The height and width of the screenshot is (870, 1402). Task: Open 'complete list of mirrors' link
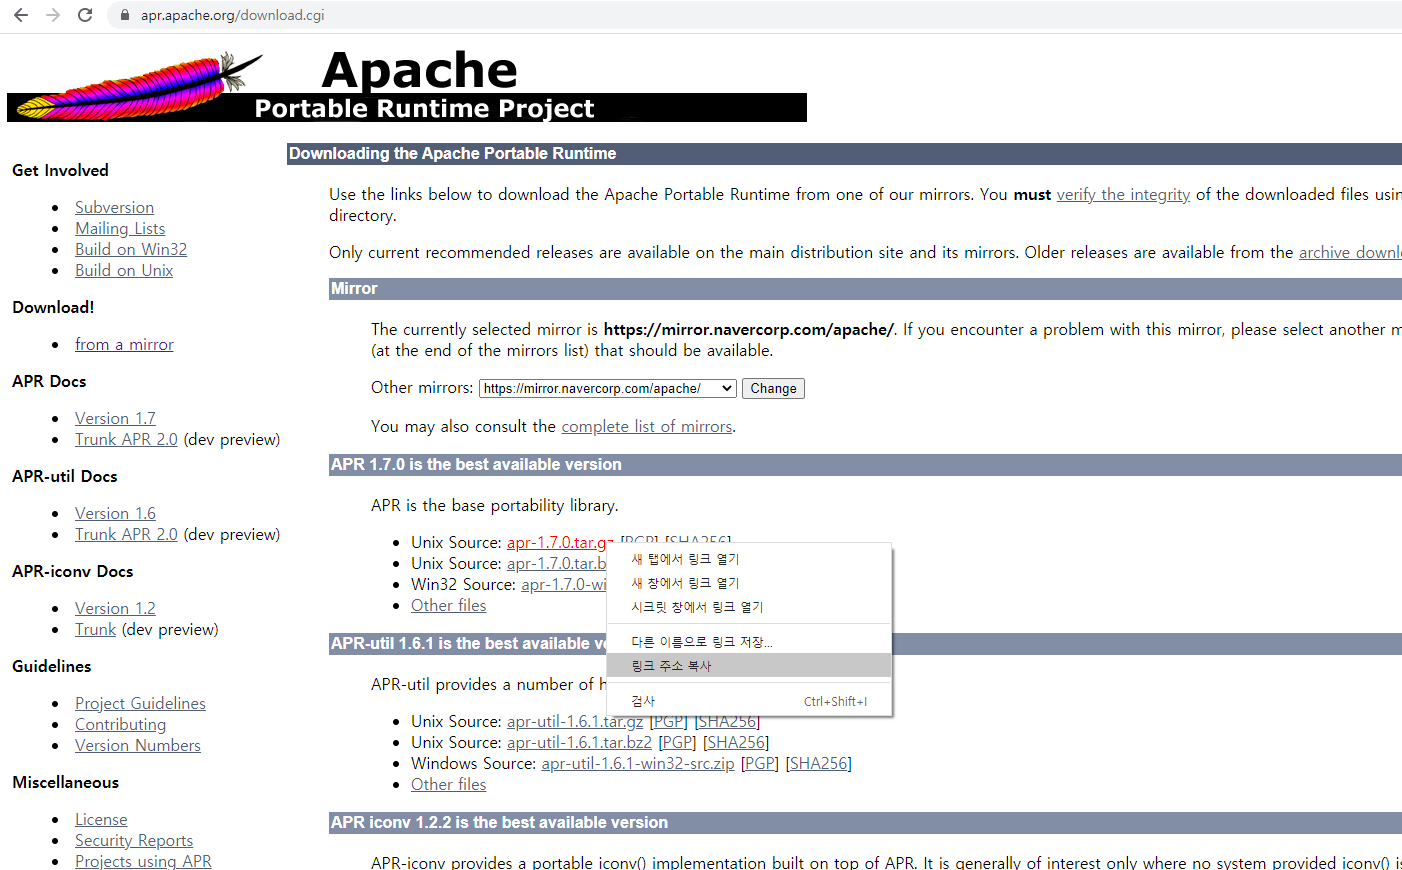pos(647,426)
